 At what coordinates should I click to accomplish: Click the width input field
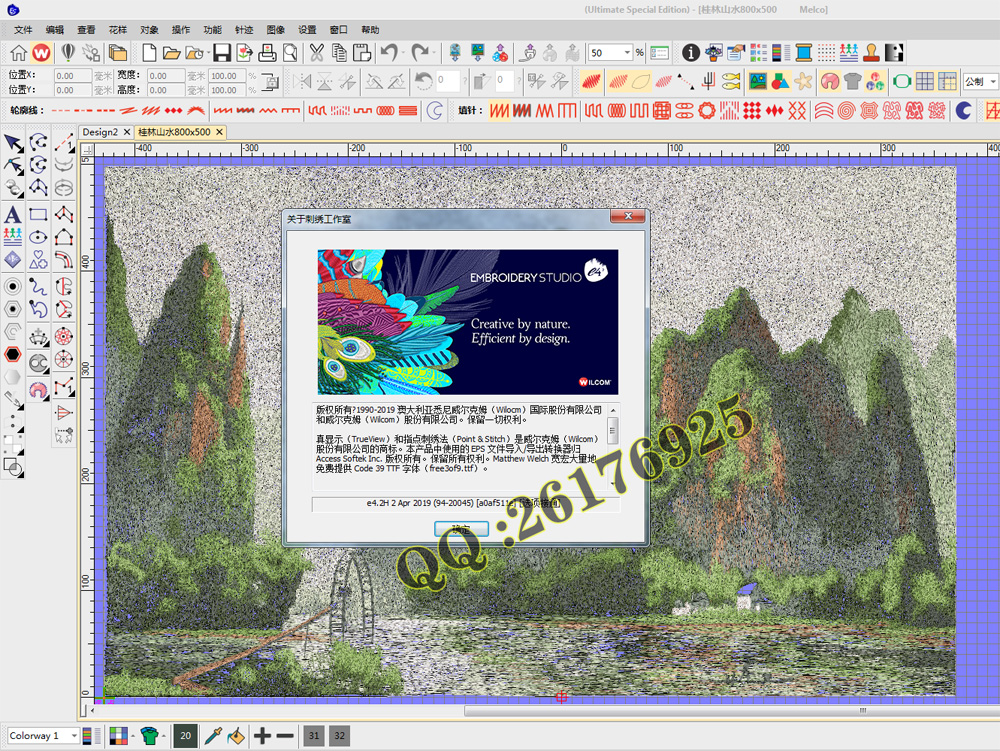pyautogui.click(x=166, y=75)
